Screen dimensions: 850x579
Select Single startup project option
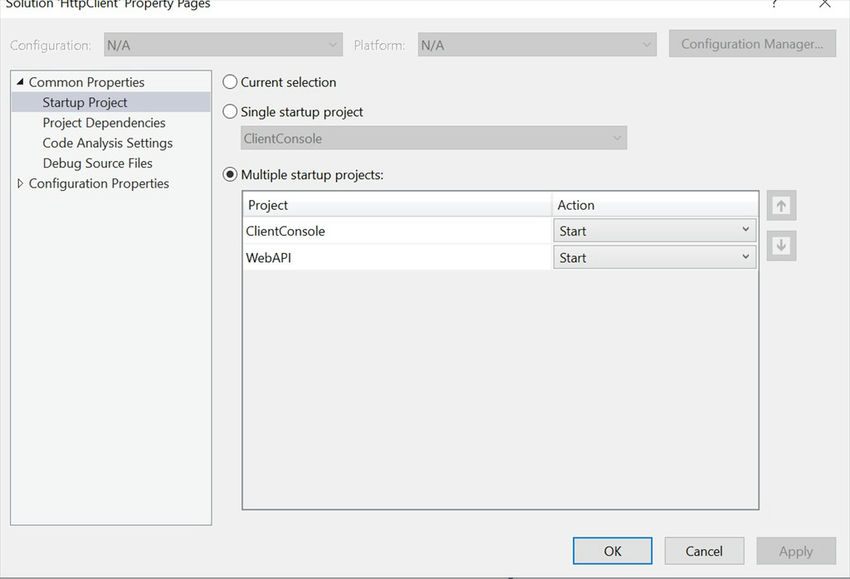(x=231, y=112)
